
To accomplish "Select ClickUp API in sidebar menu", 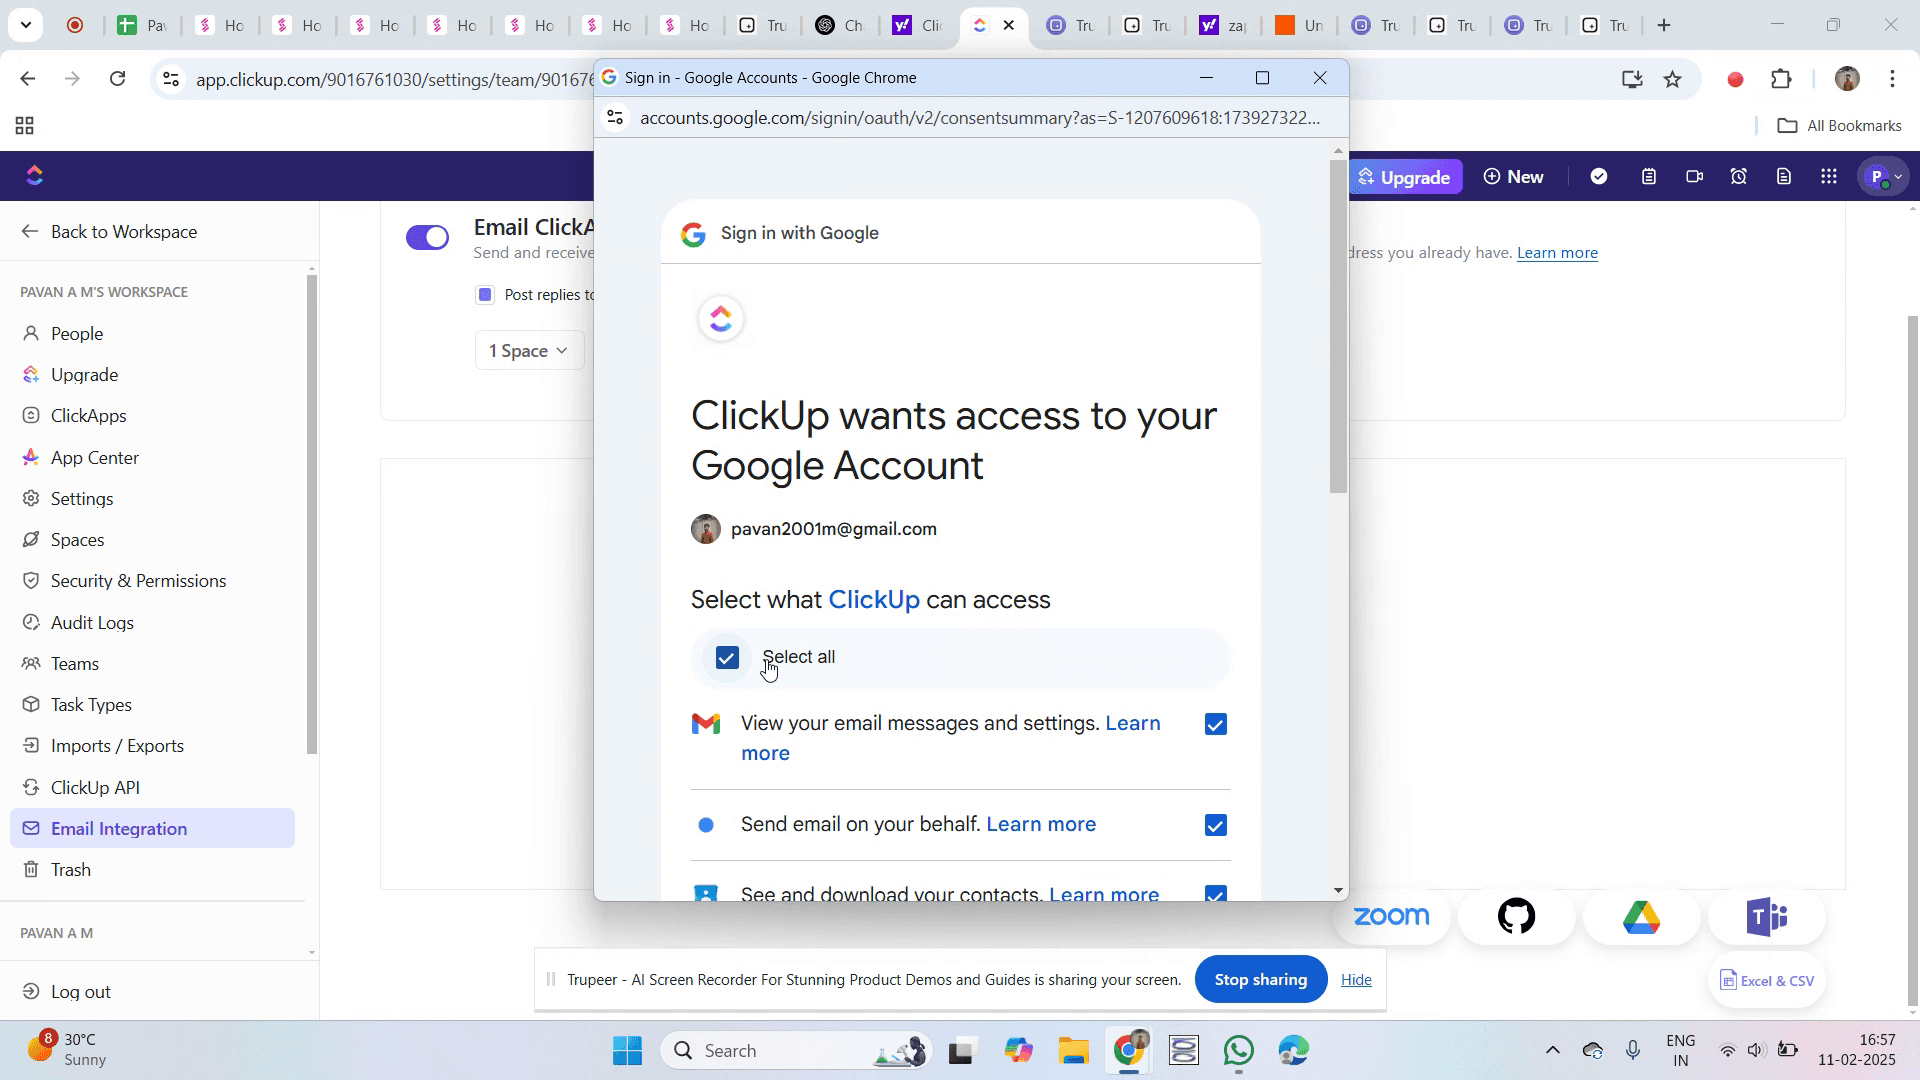I will [95, 788].
